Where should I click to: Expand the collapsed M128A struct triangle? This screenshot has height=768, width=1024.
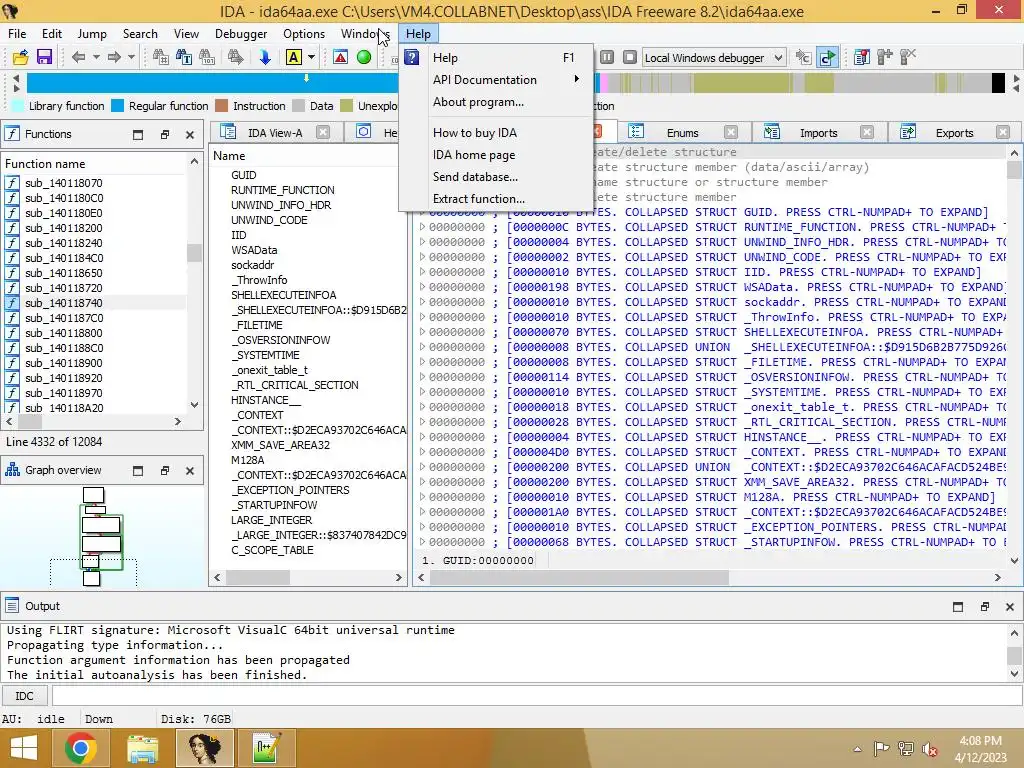pyautogui.click(x=422, y=498)
